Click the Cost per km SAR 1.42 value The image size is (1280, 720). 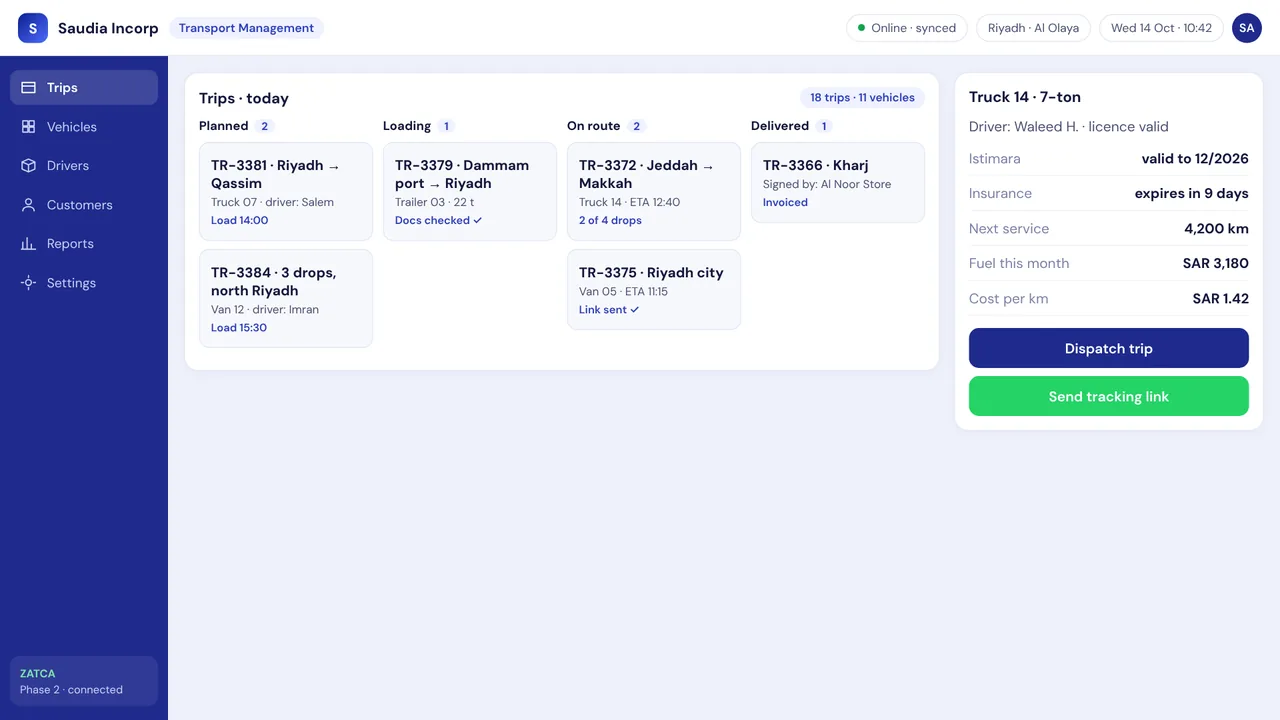click(x=1221, y=299)
